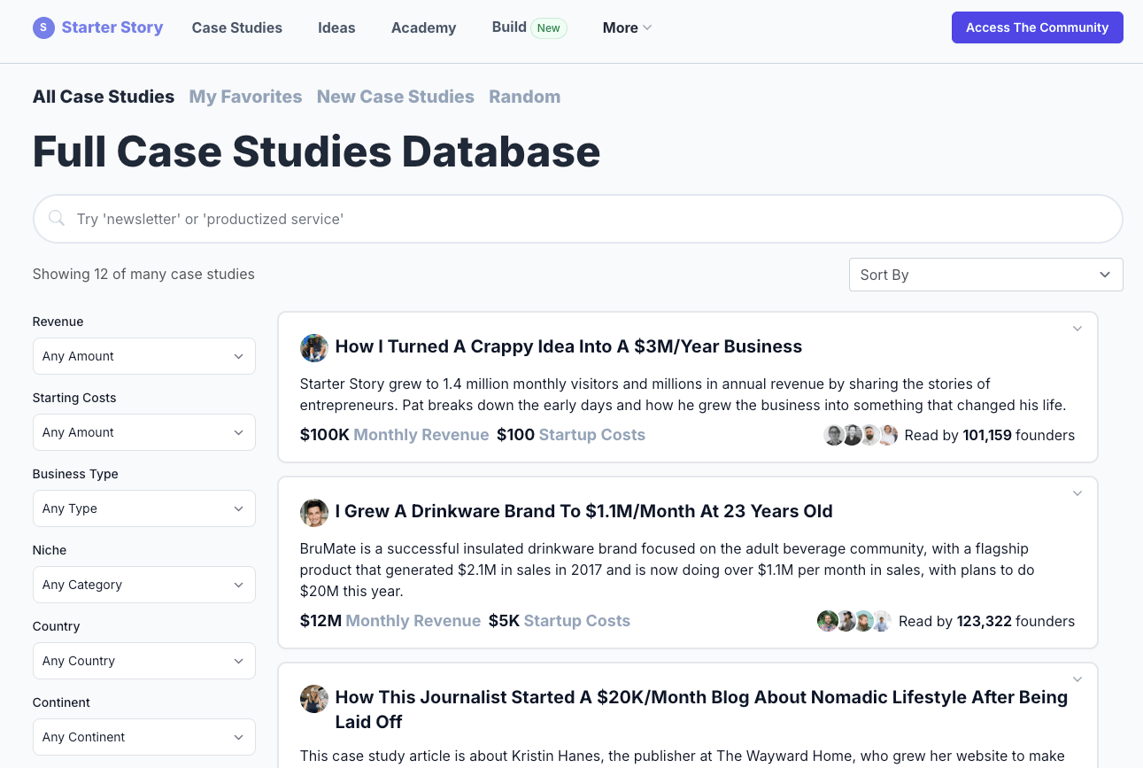Go to Case Studies in top navigation
This screenshot has width=1143, height=768.
point(237,28)
